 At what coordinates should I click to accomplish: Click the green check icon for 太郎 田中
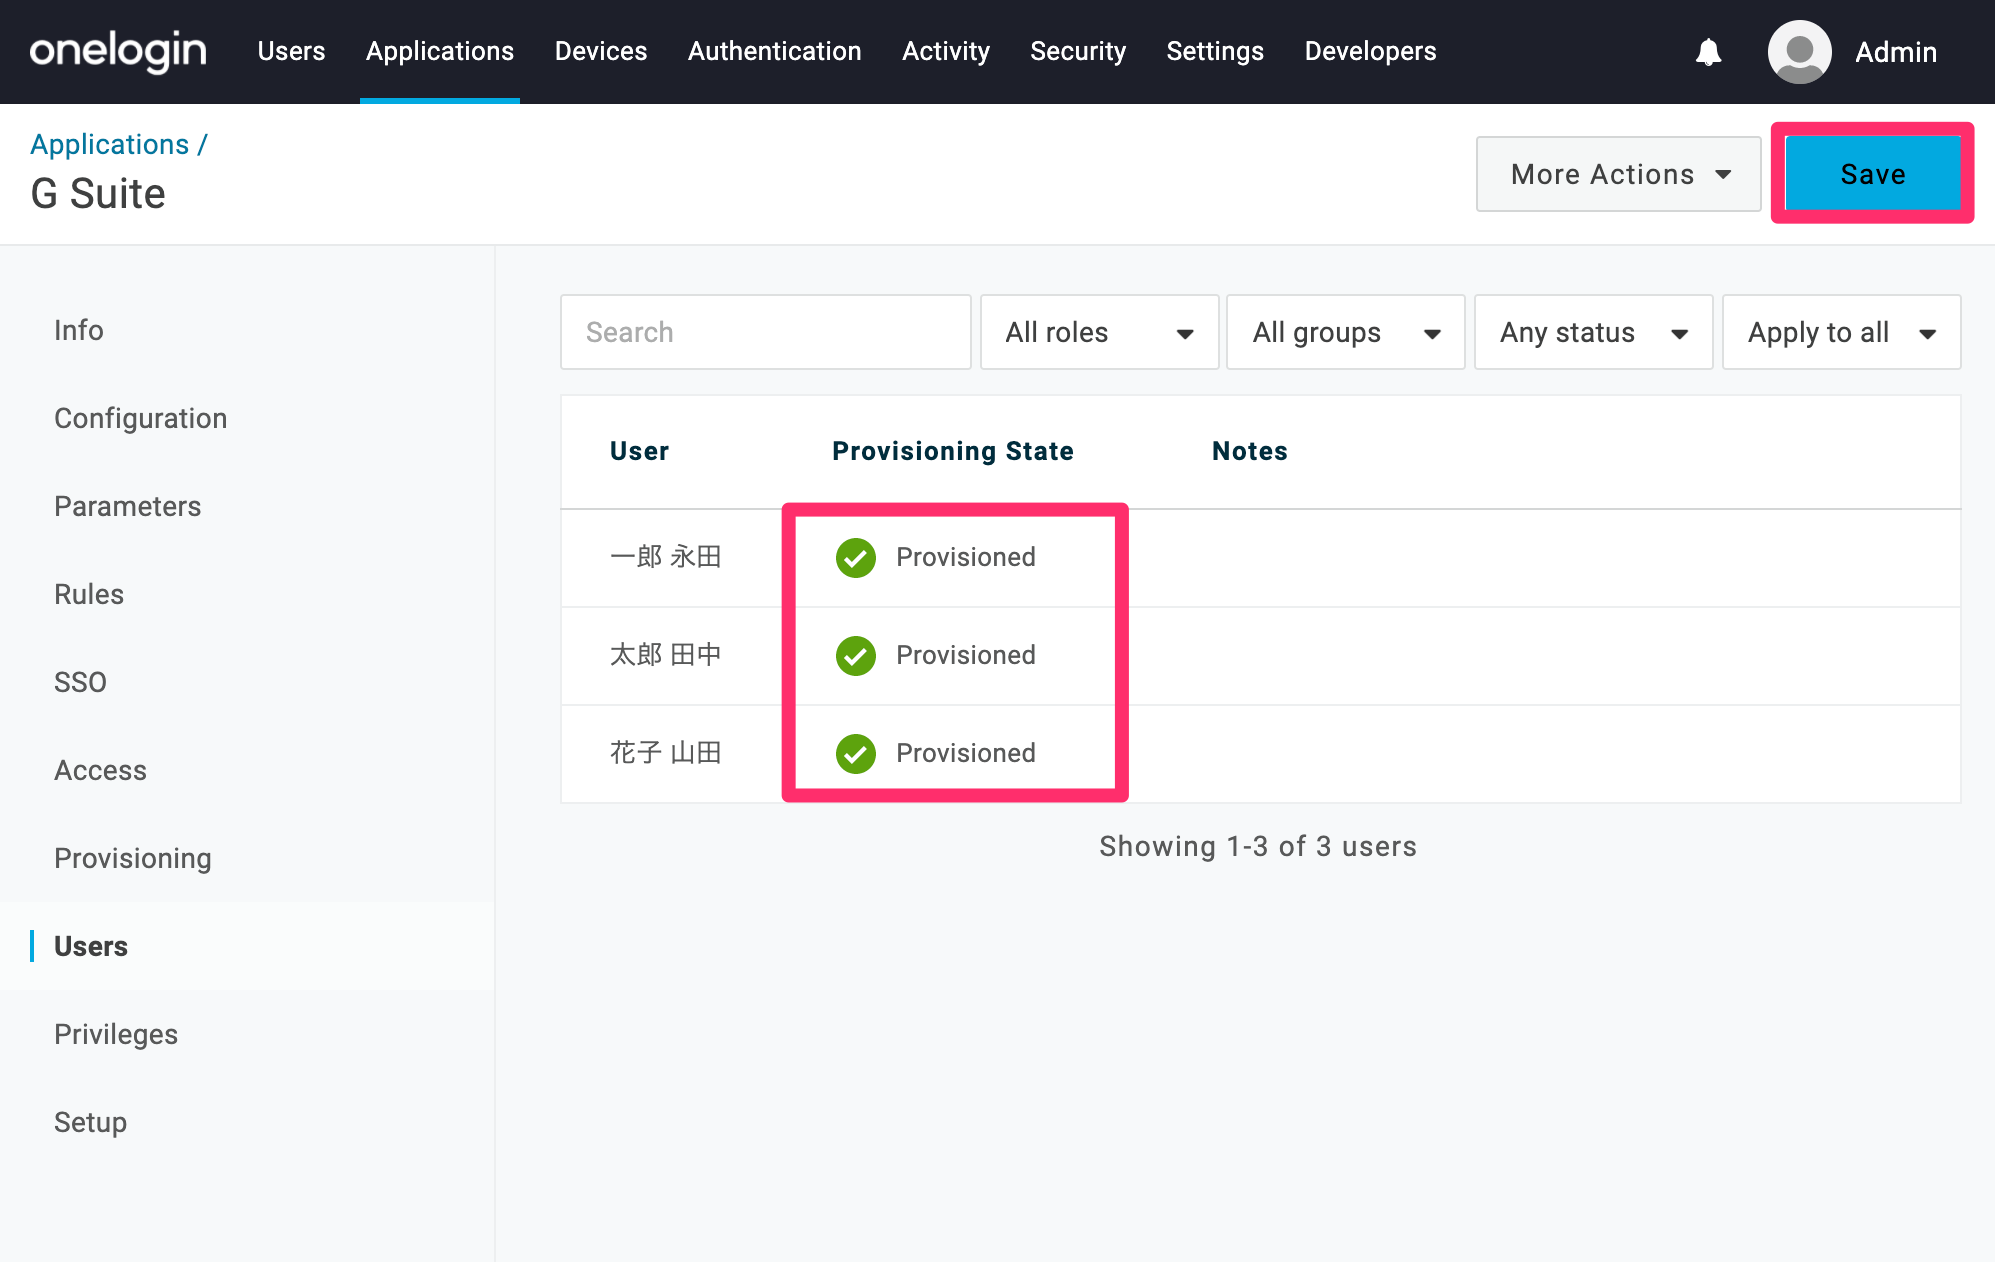[x=856, y=656]
